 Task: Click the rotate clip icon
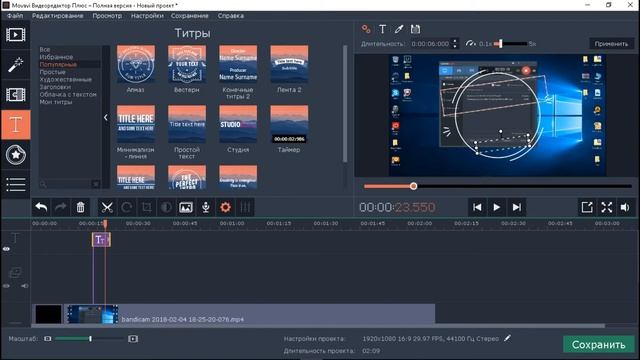point(127,207)
